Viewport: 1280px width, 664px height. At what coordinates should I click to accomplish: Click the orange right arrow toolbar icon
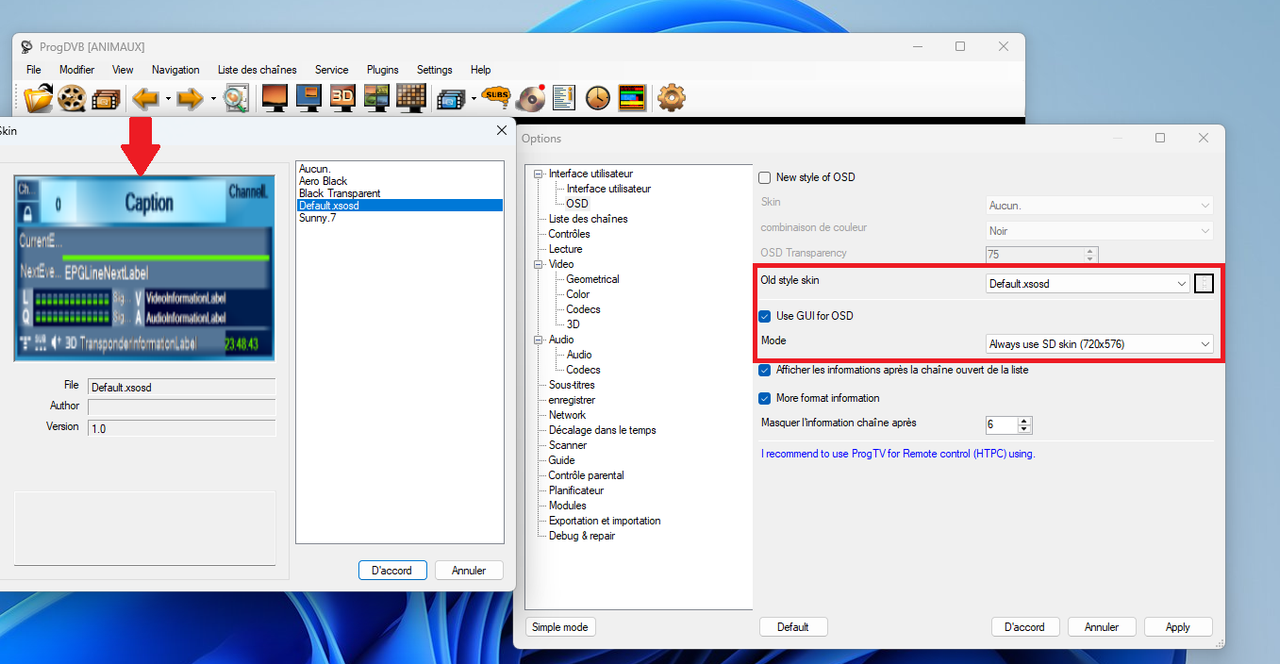[x=191, y=98]
